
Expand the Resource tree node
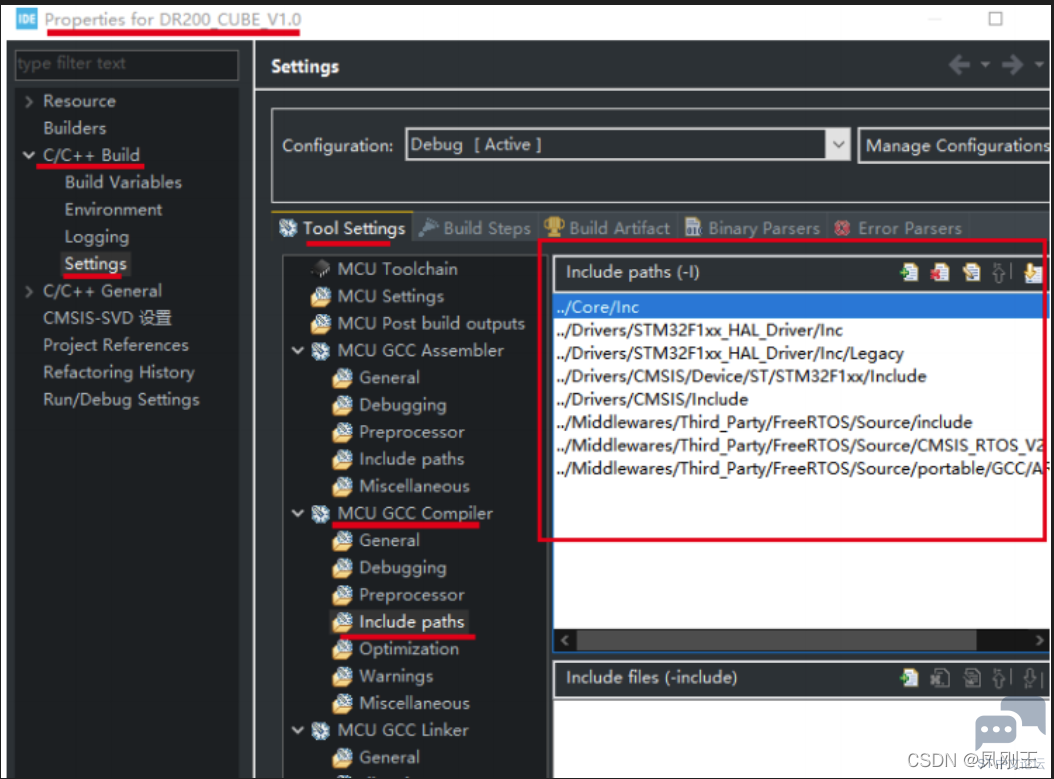click(x=29, y=101)
